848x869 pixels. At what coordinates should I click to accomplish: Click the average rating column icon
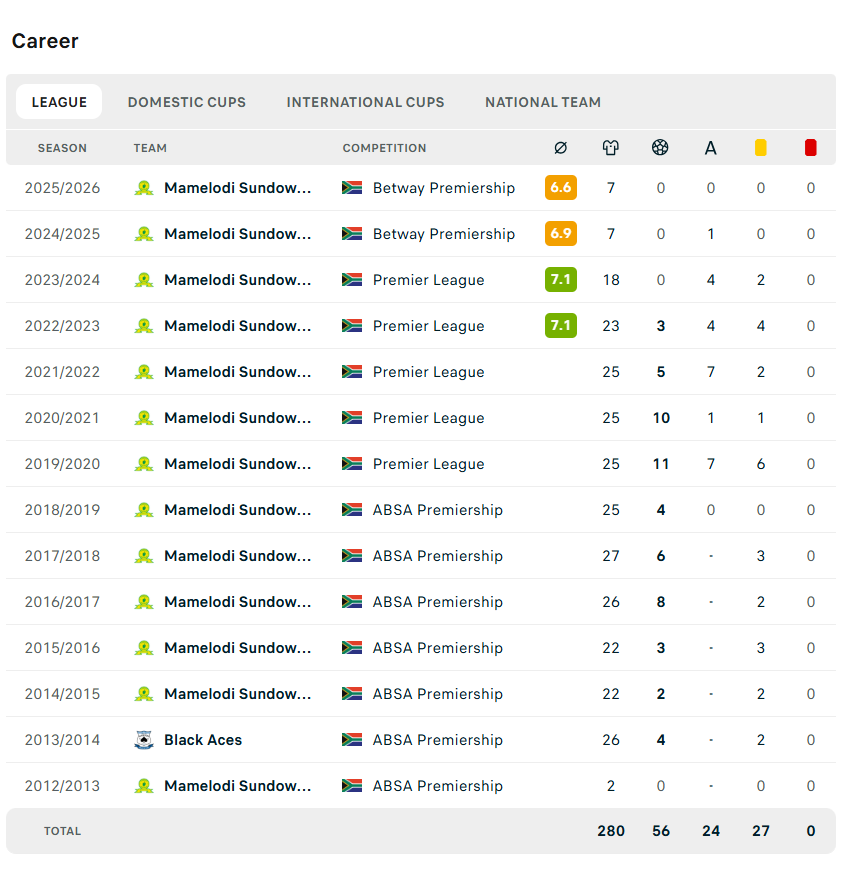(x=560, y=147)
